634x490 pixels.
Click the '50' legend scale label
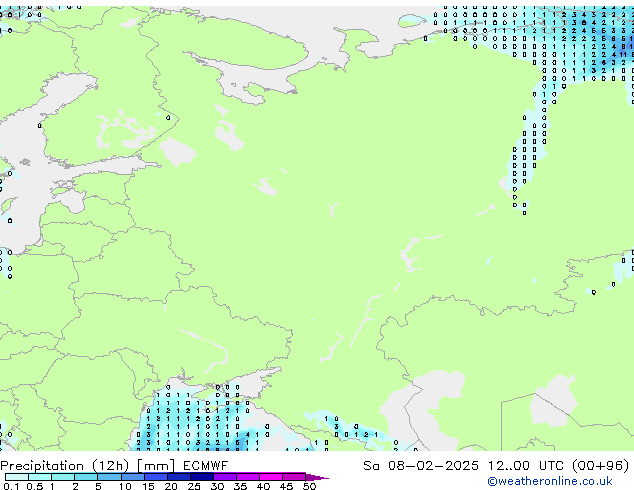point(309,486)
